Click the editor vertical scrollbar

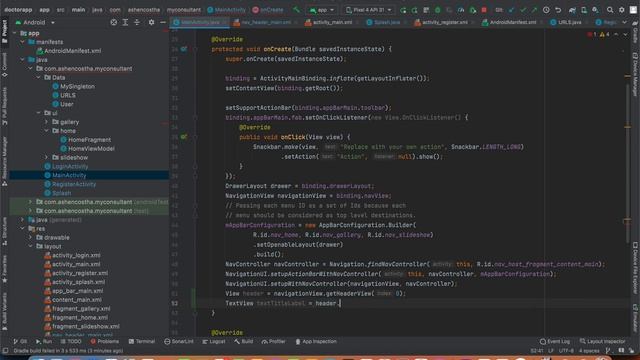click(x=628, y=163)
